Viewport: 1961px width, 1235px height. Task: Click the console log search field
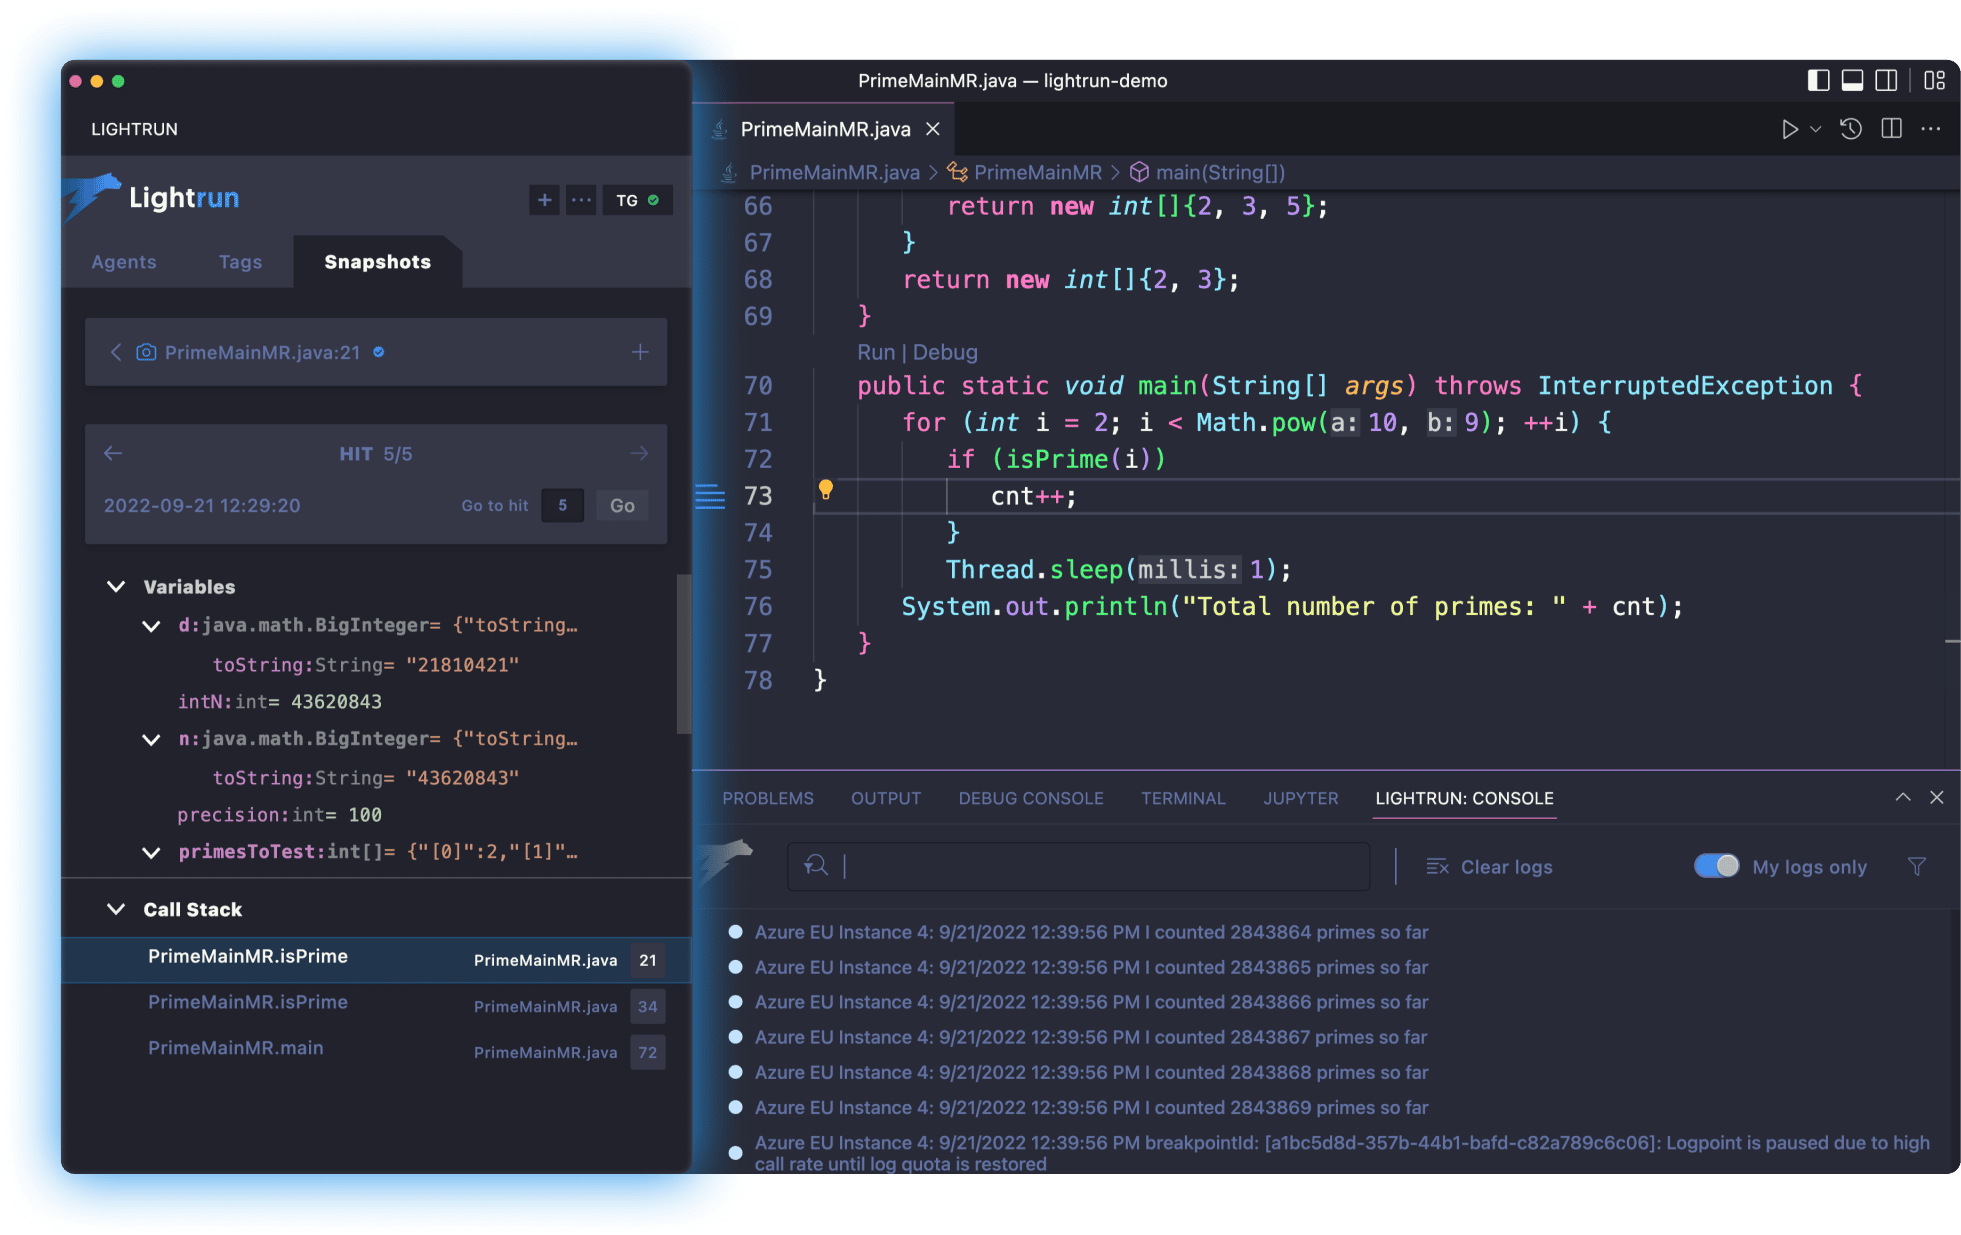pos(1079,867)
